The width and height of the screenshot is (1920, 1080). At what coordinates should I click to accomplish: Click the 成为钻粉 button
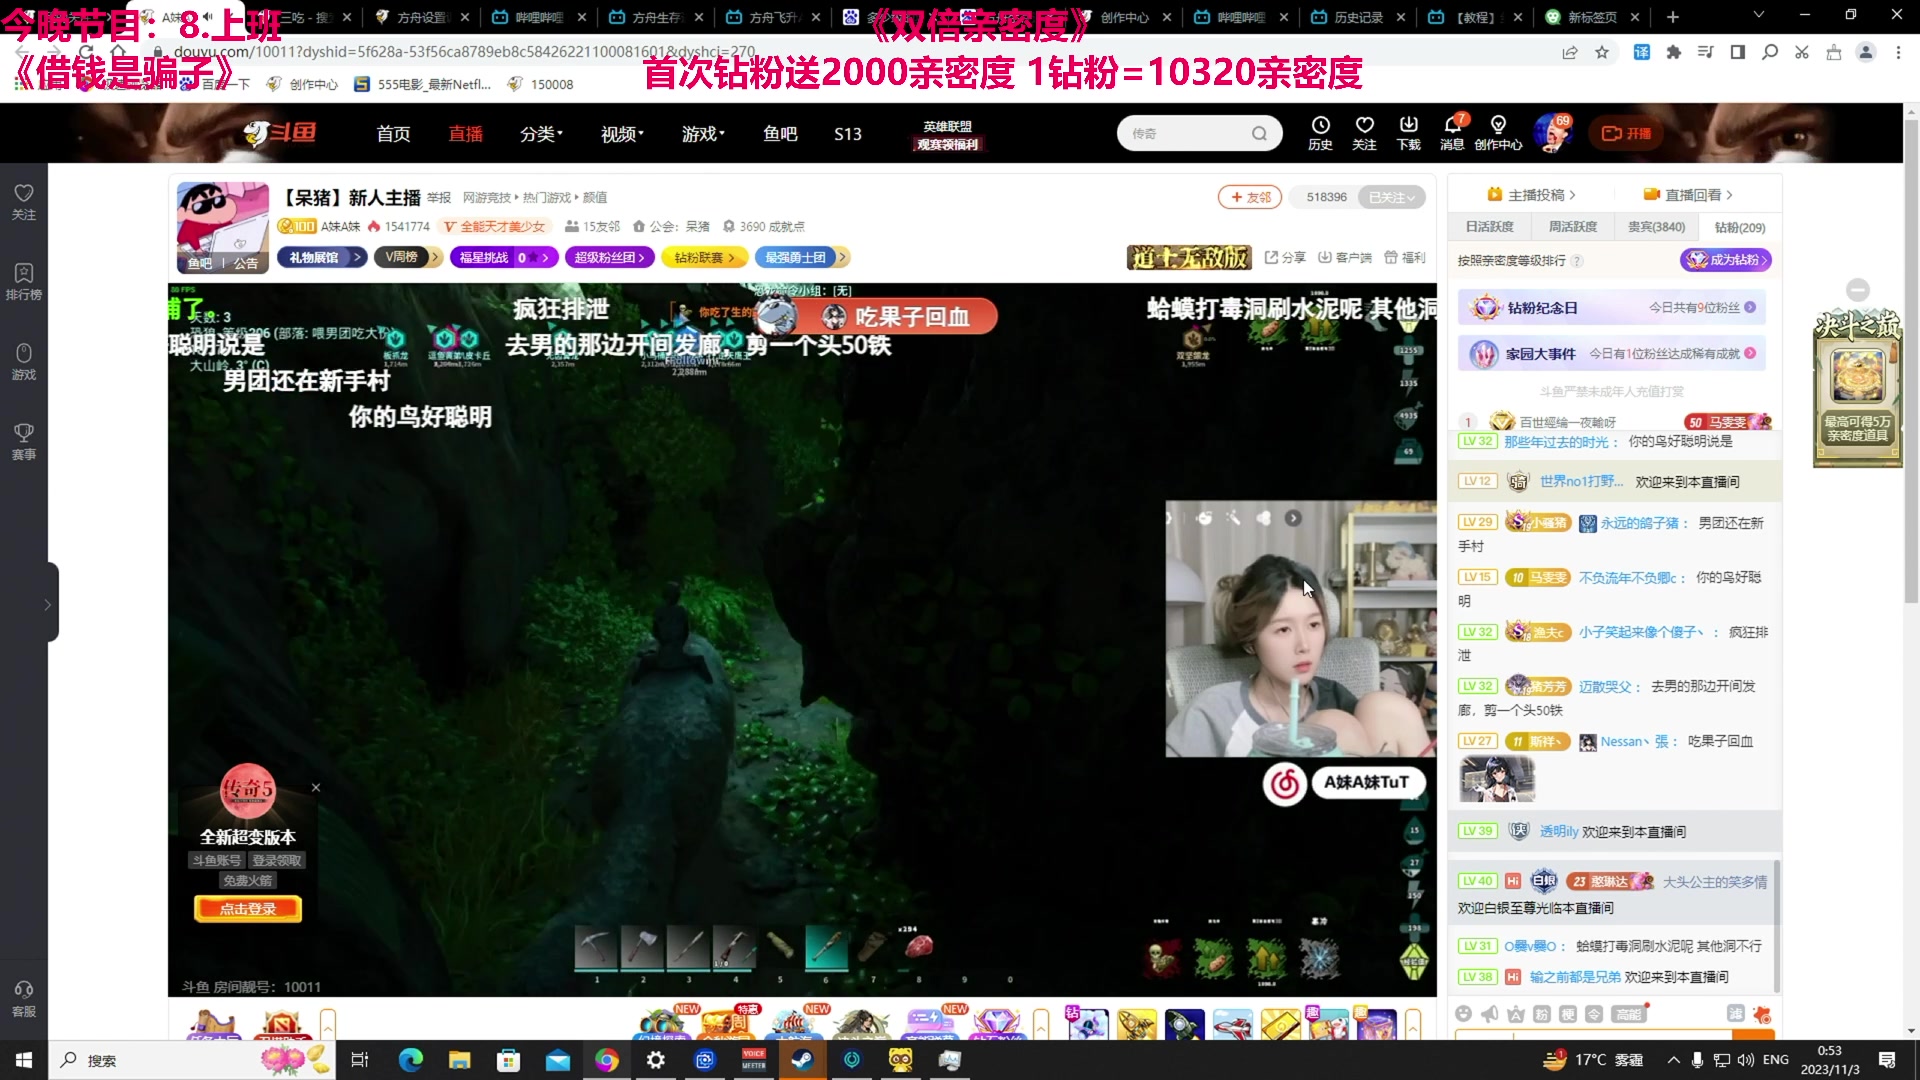click(x=1726, y=260)
